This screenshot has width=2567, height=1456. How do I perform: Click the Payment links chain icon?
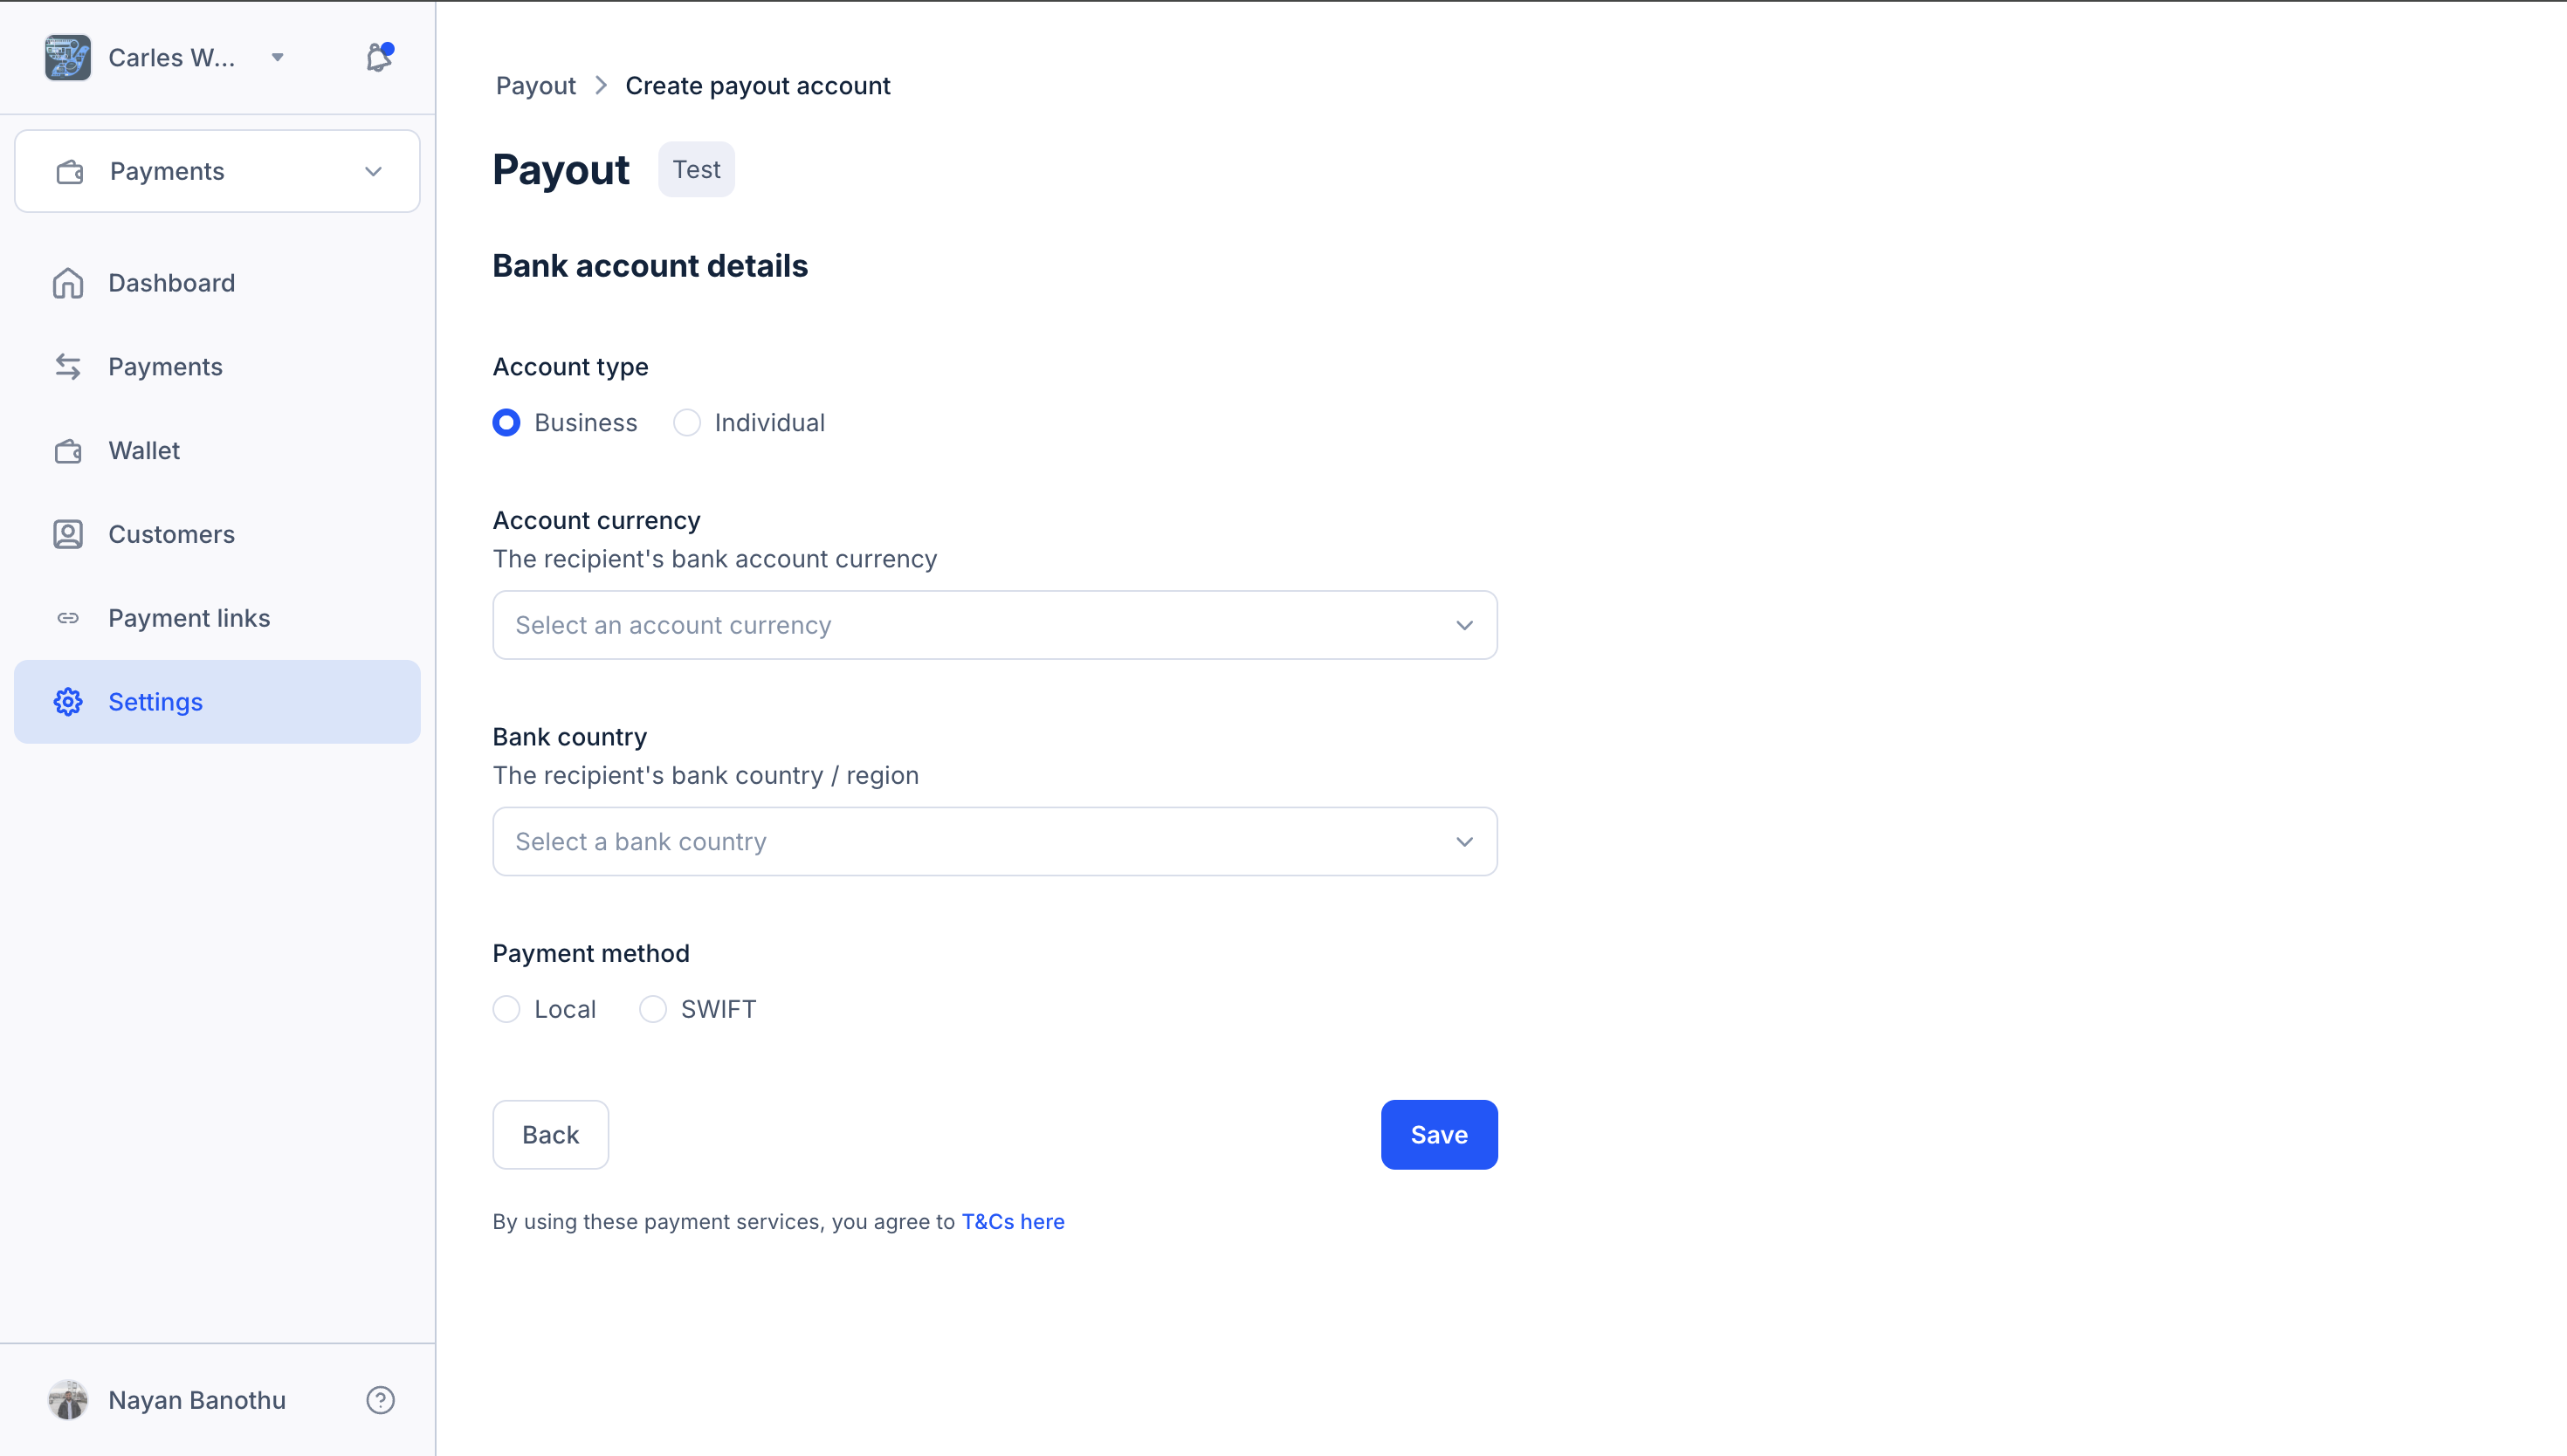pos(68,618)
